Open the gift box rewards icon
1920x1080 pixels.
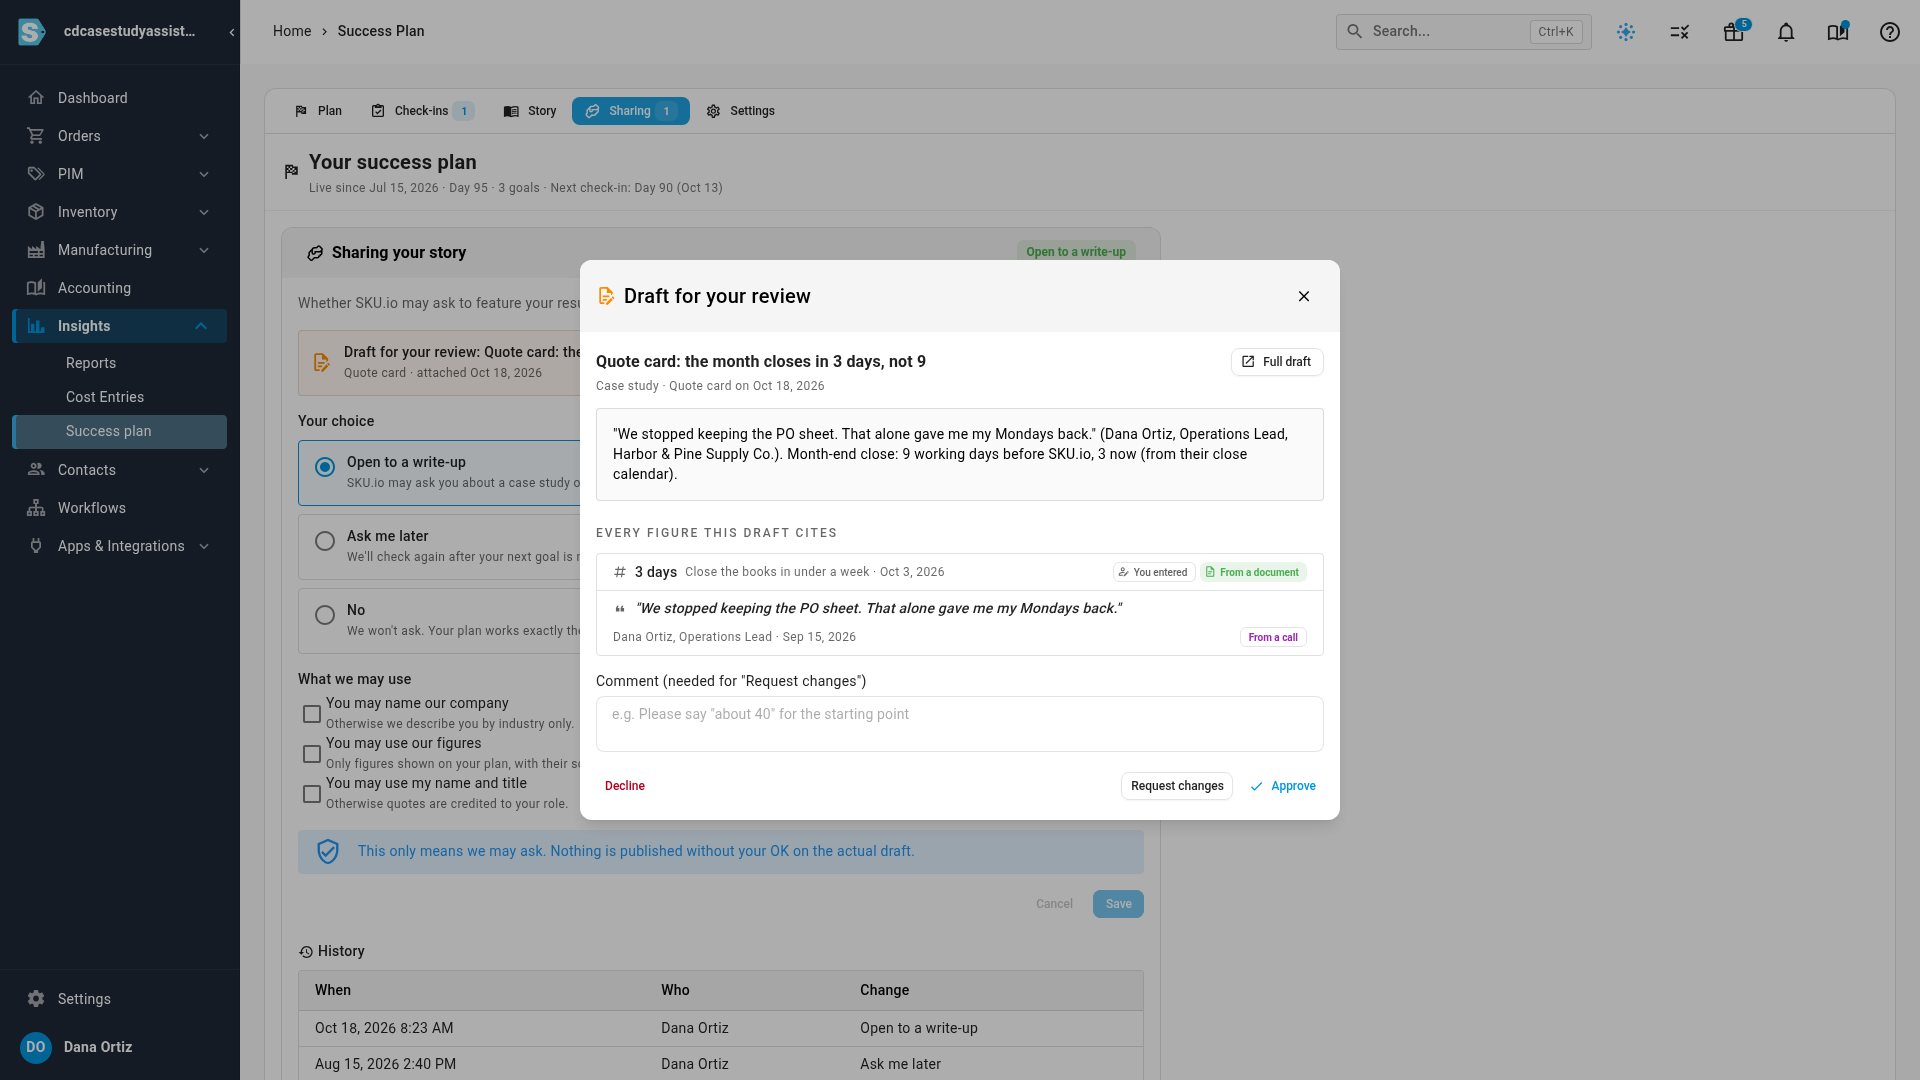pyautogui.click(x=1734, y=32)
